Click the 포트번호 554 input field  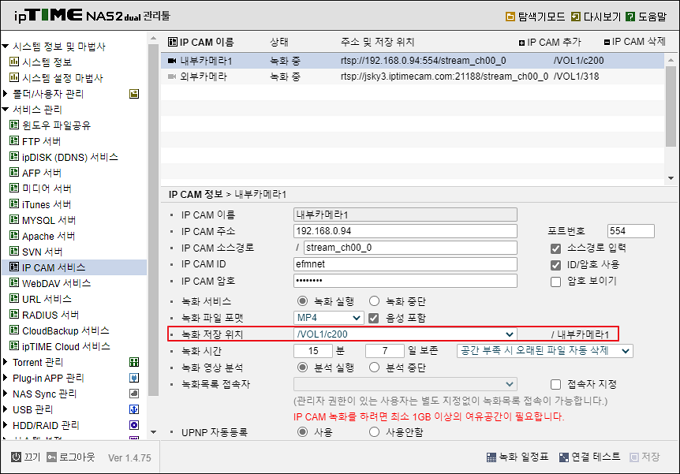631,231
